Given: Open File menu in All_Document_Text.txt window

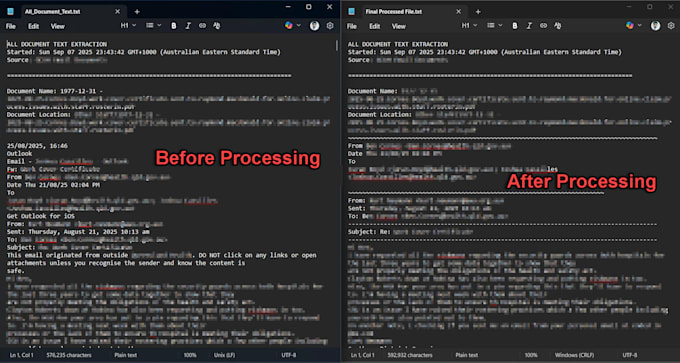Looking at the screenshot, I should click(x=11, y=26).
